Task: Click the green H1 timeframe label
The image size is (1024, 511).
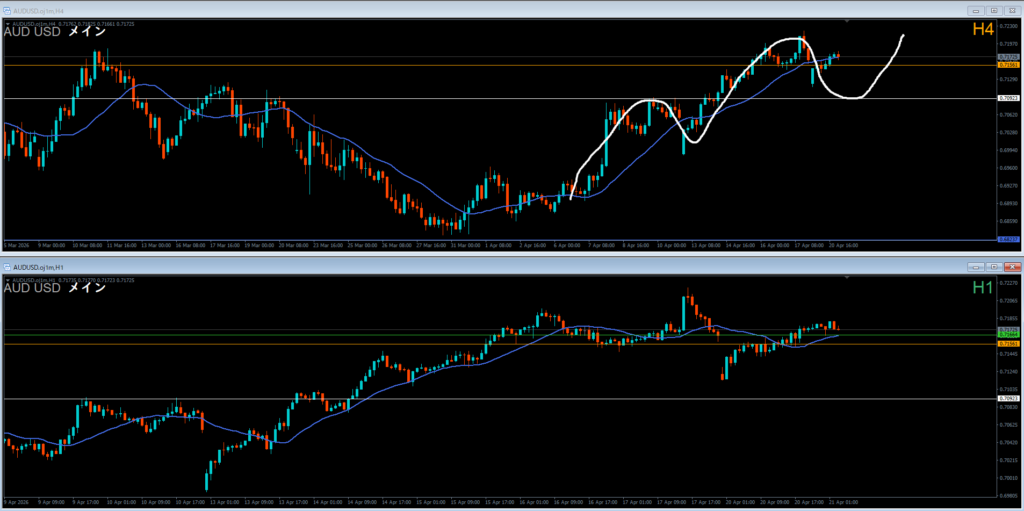Action: coord(983,289)
